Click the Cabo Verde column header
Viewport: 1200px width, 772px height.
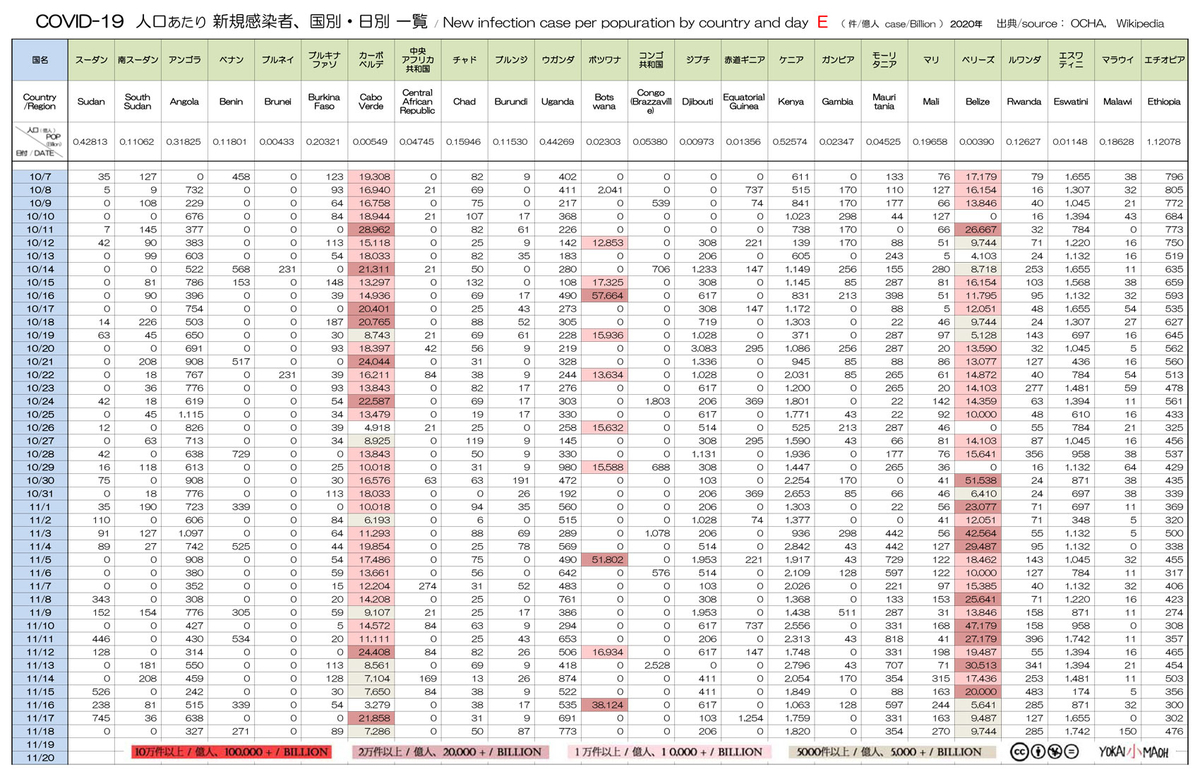click(x=370, y=102)
